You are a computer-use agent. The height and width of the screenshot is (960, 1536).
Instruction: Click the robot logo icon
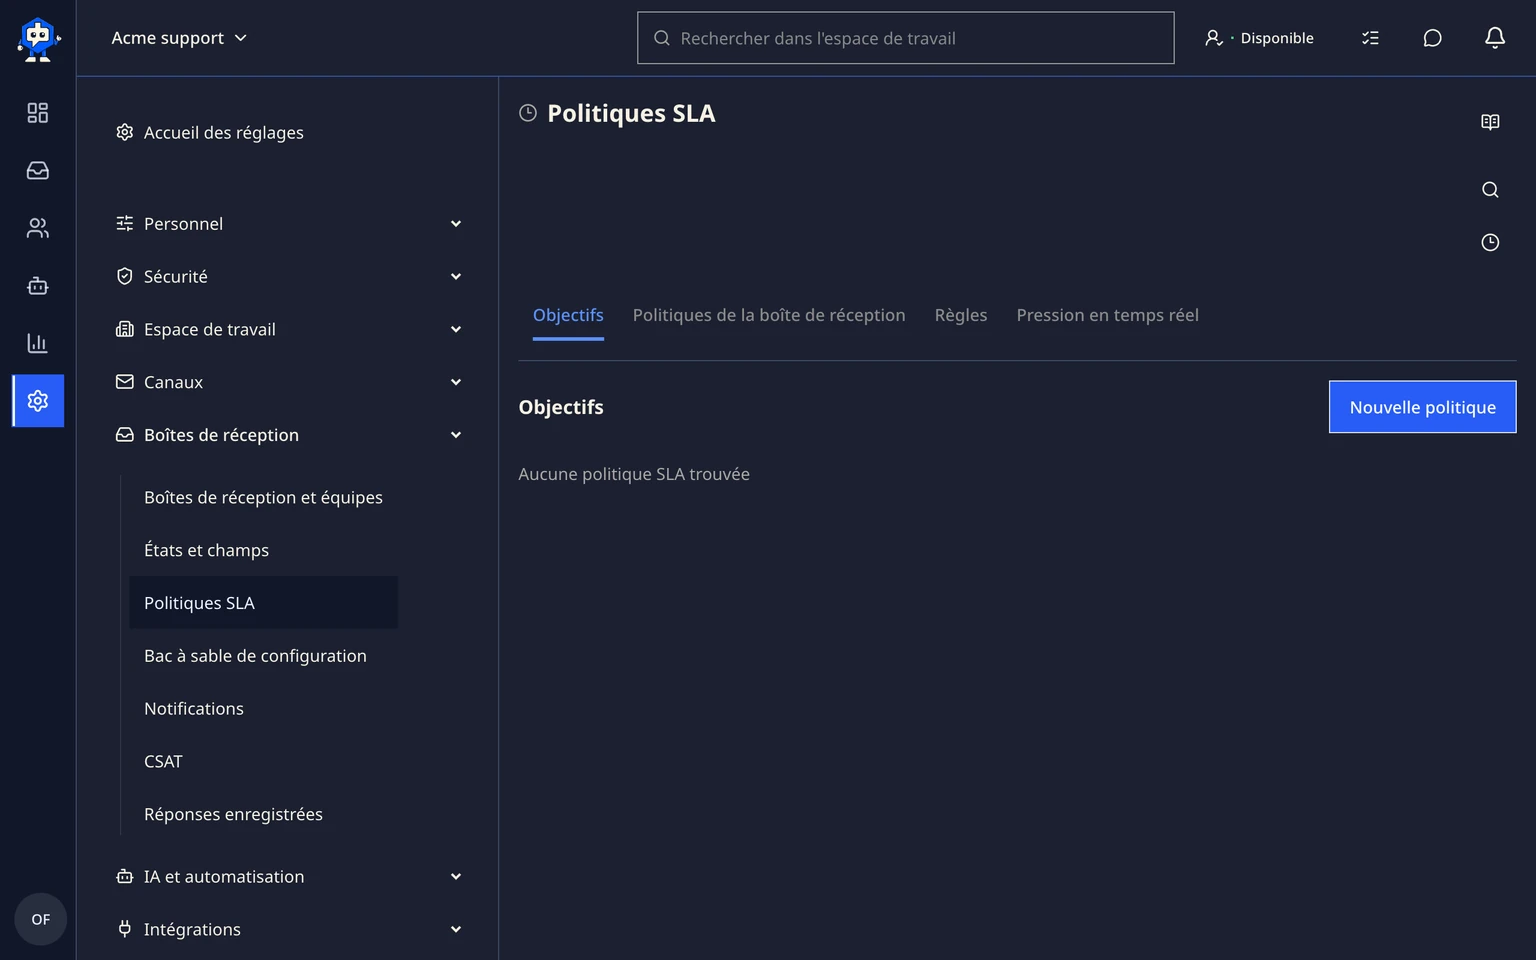pyautogui.click(x=38, y=38)
